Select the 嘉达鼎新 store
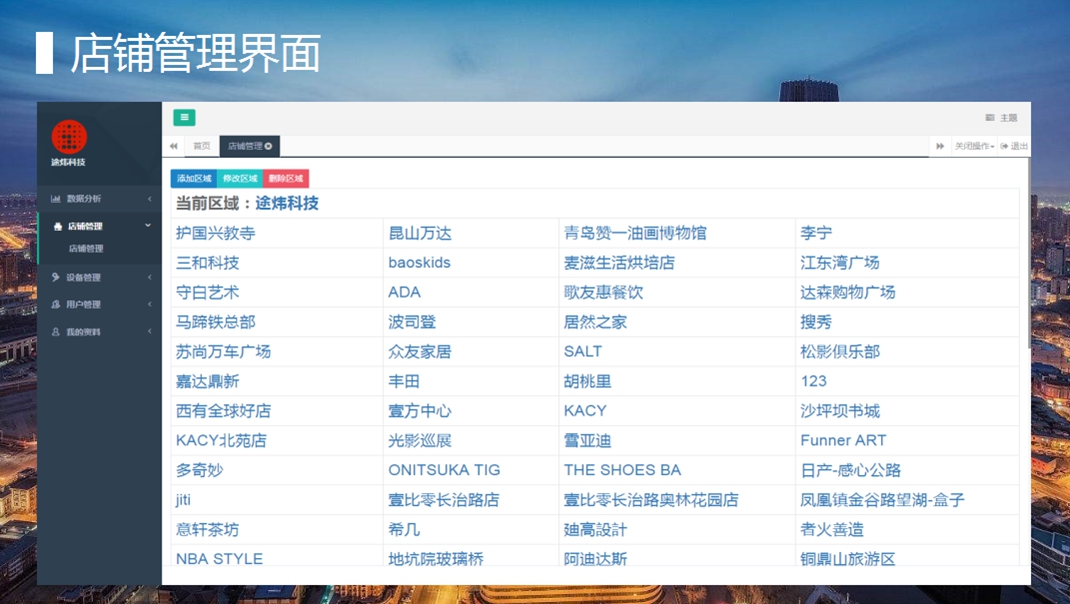The height and width of the screenshot is (604, 1070). [x=207, y=382]
